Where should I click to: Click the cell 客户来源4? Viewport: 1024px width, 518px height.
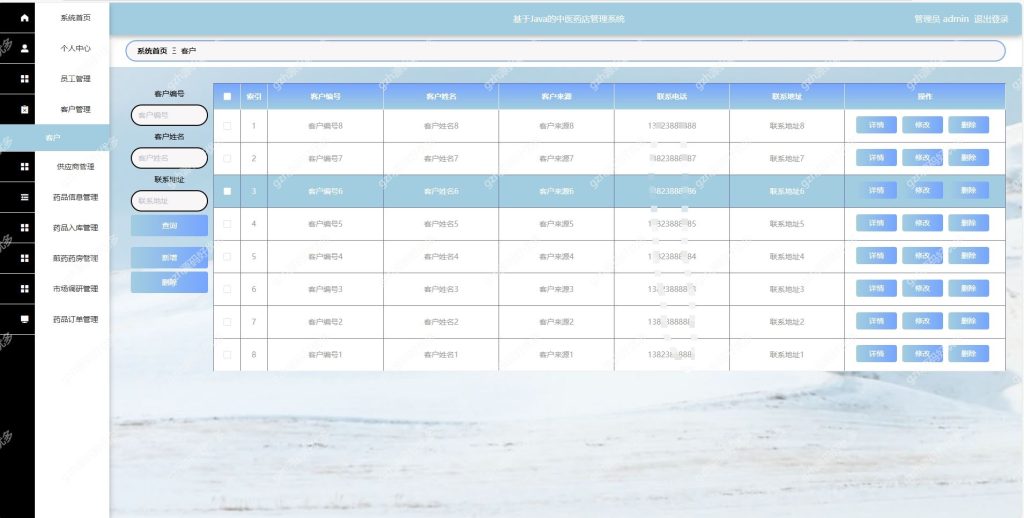pyautogui.click(x=556, y=257)
